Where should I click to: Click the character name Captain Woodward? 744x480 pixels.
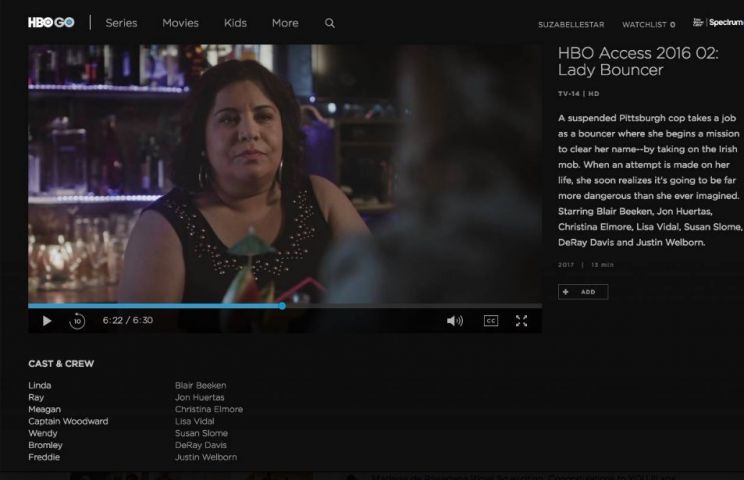pos(68,421)
